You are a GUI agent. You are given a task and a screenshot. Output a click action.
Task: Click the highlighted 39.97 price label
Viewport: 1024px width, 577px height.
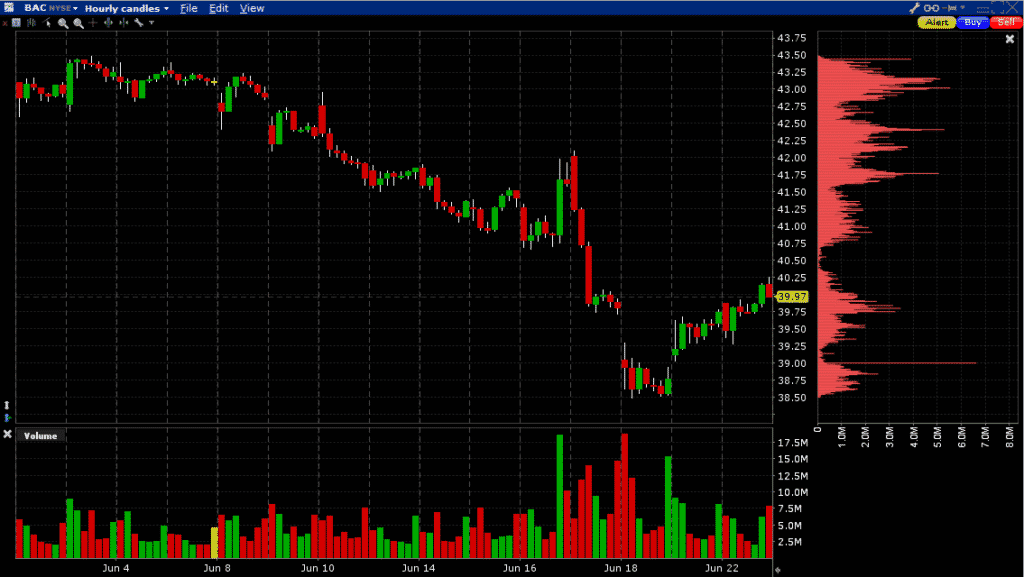(x=793, y=296)
